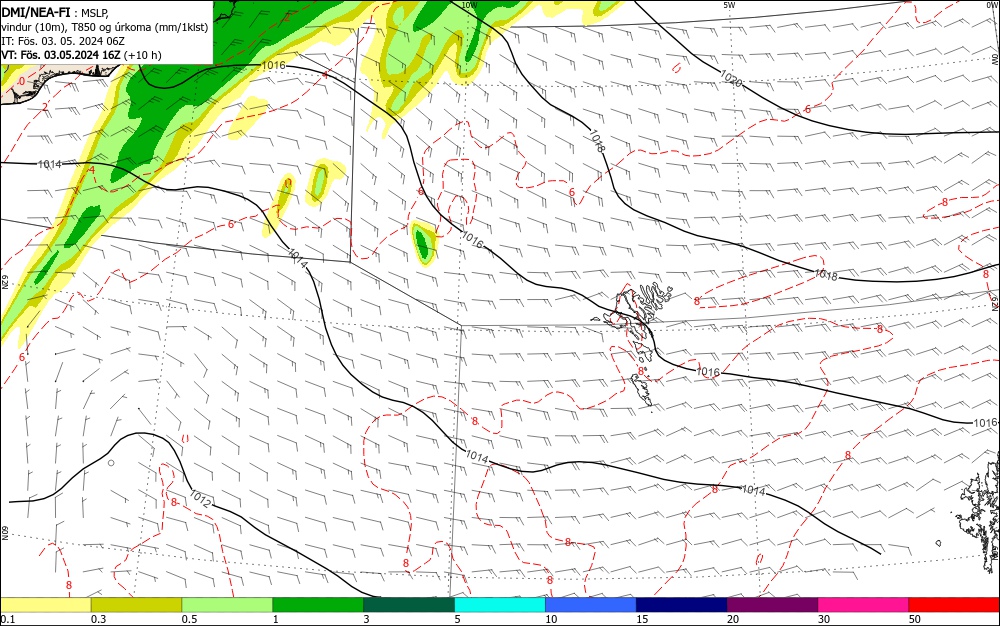This screenshot has width=1000, height=626.
Task: Click the 5W longitude label
Action: [730, 5]
